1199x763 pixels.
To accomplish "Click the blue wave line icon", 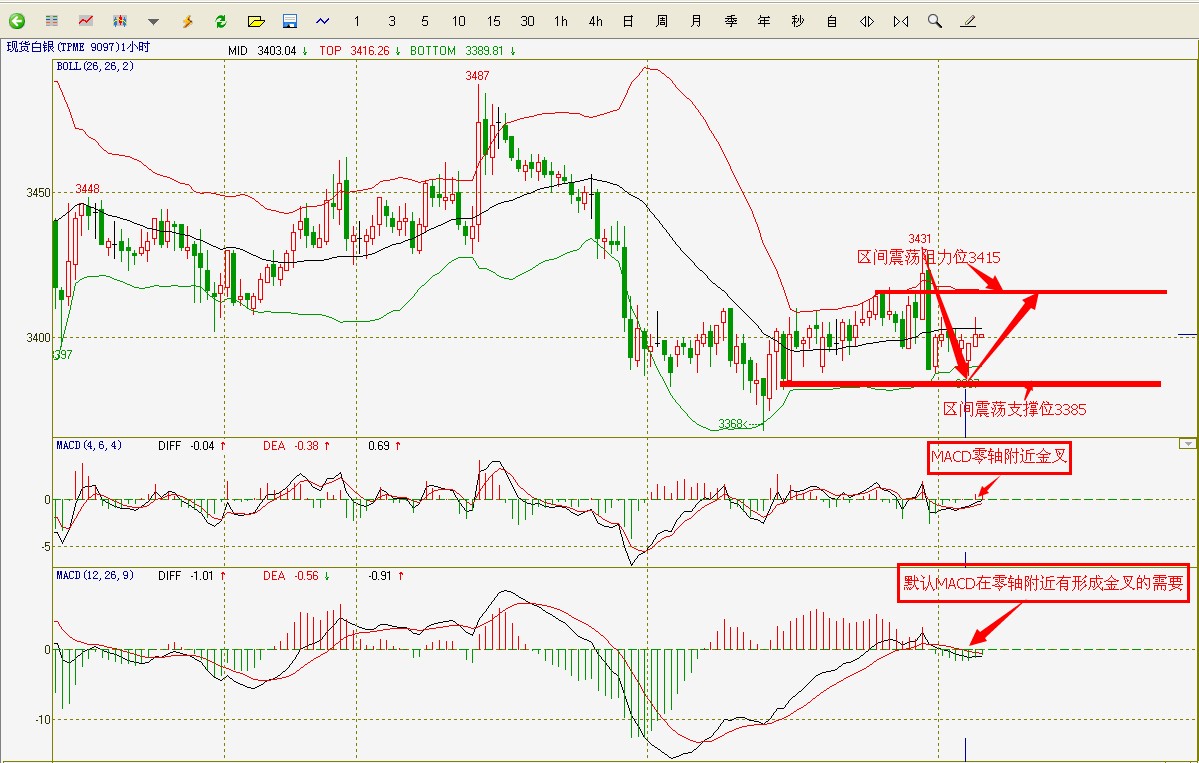I will coord(323,20).
